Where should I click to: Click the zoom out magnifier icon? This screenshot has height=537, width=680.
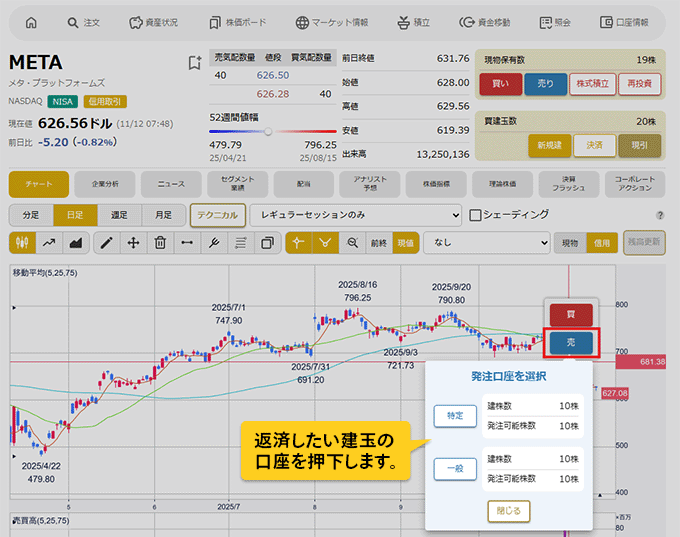tap(352, 242)
